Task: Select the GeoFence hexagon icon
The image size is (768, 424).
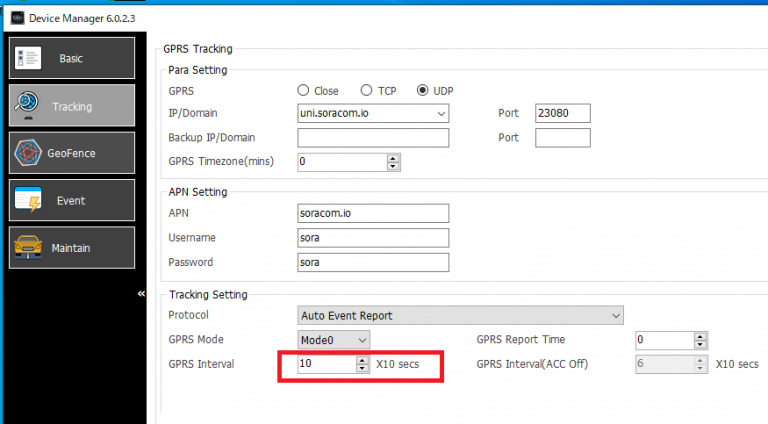Action: [27, 153]
